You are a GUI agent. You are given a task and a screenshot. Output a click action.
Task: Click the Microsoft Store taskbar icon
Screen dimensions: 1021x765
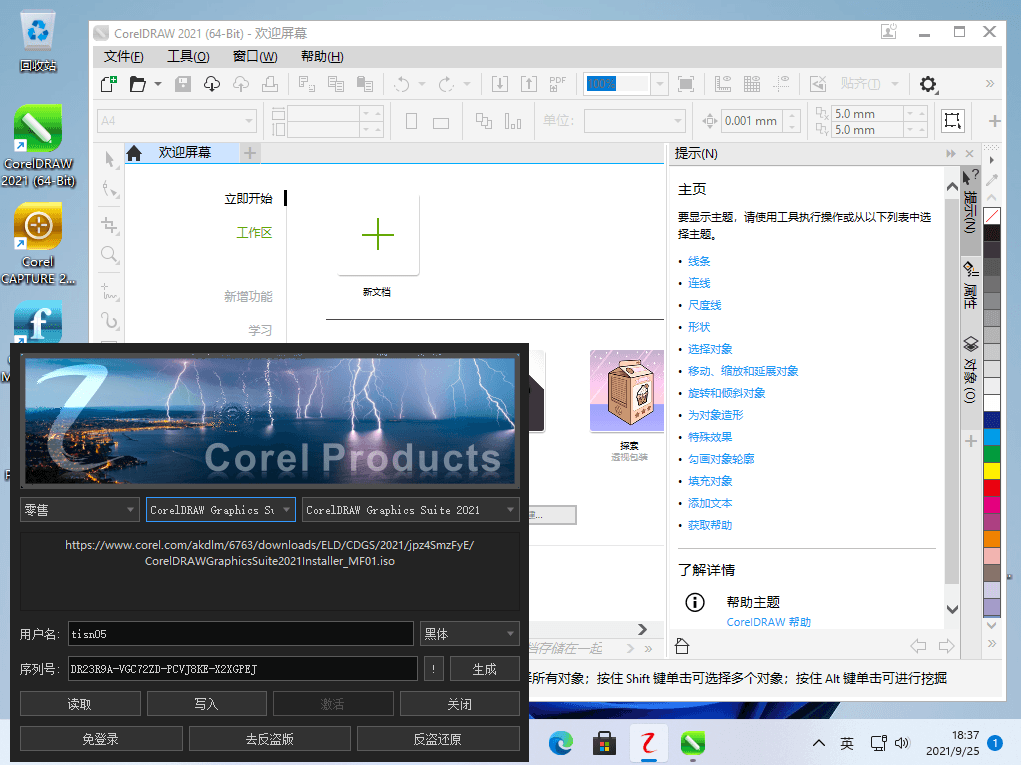[604, 743]
